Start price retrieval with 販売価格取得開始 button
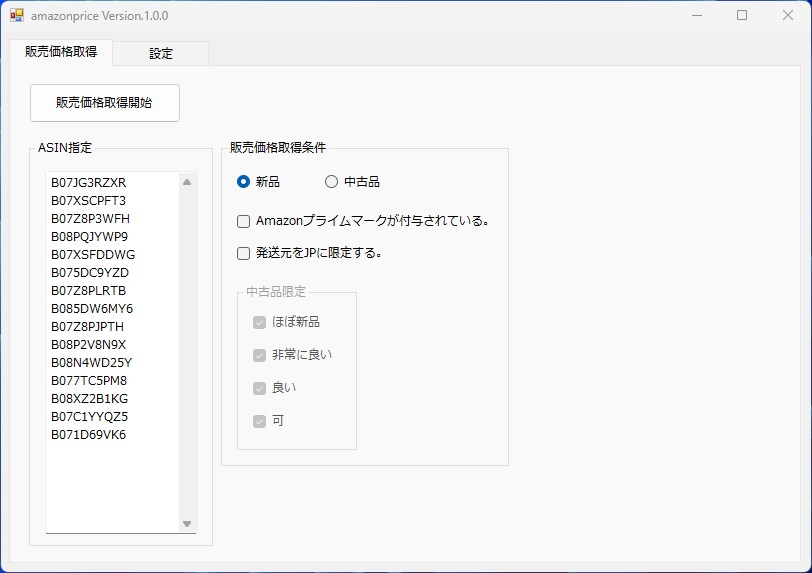Screen dimensions: 812x573 (x=105, y=103)
